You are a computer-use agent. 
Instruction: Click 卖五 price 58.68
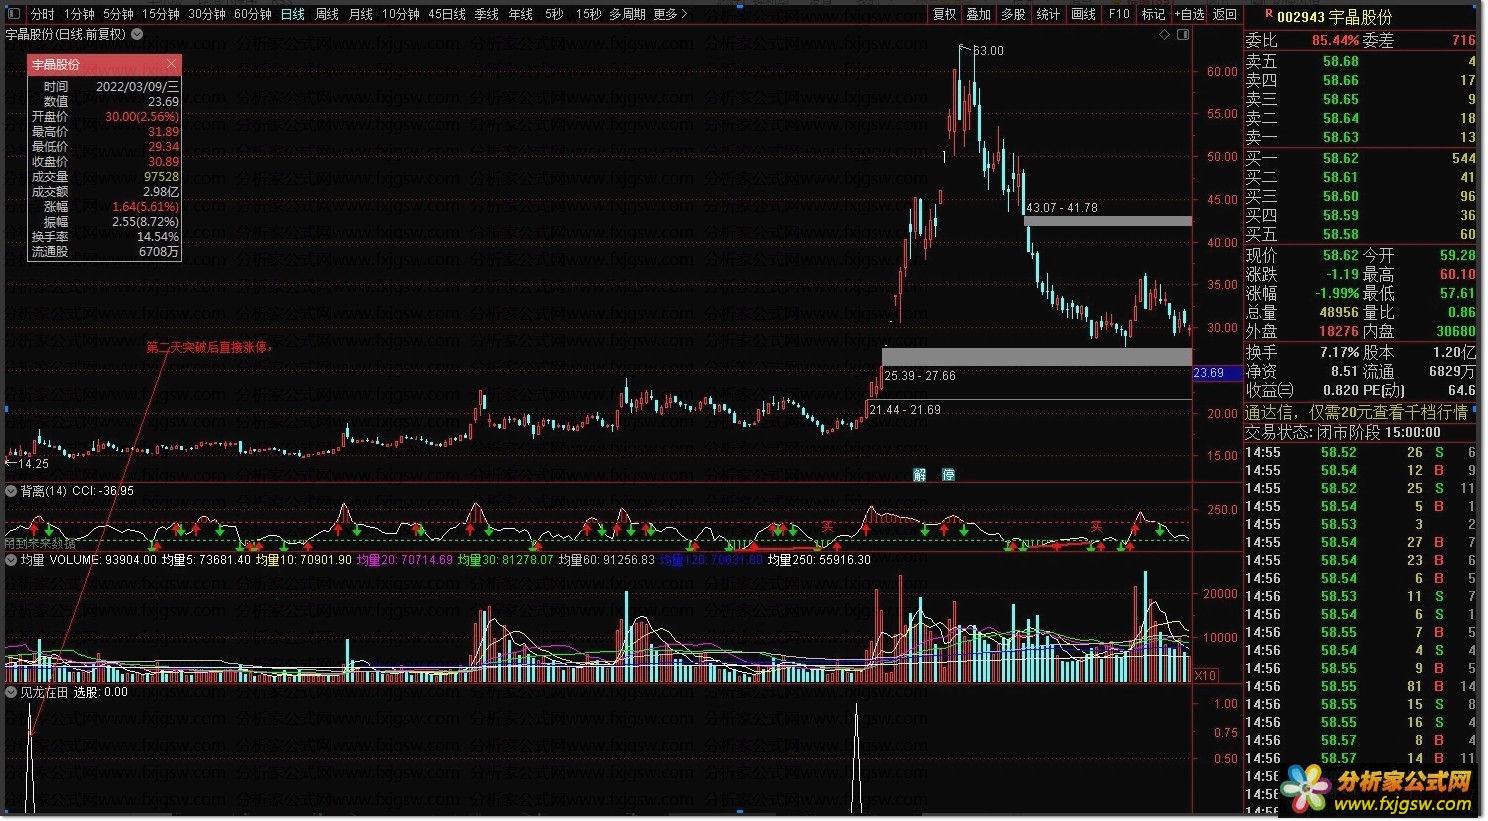pyautogui.click(x=1340, y=61)
